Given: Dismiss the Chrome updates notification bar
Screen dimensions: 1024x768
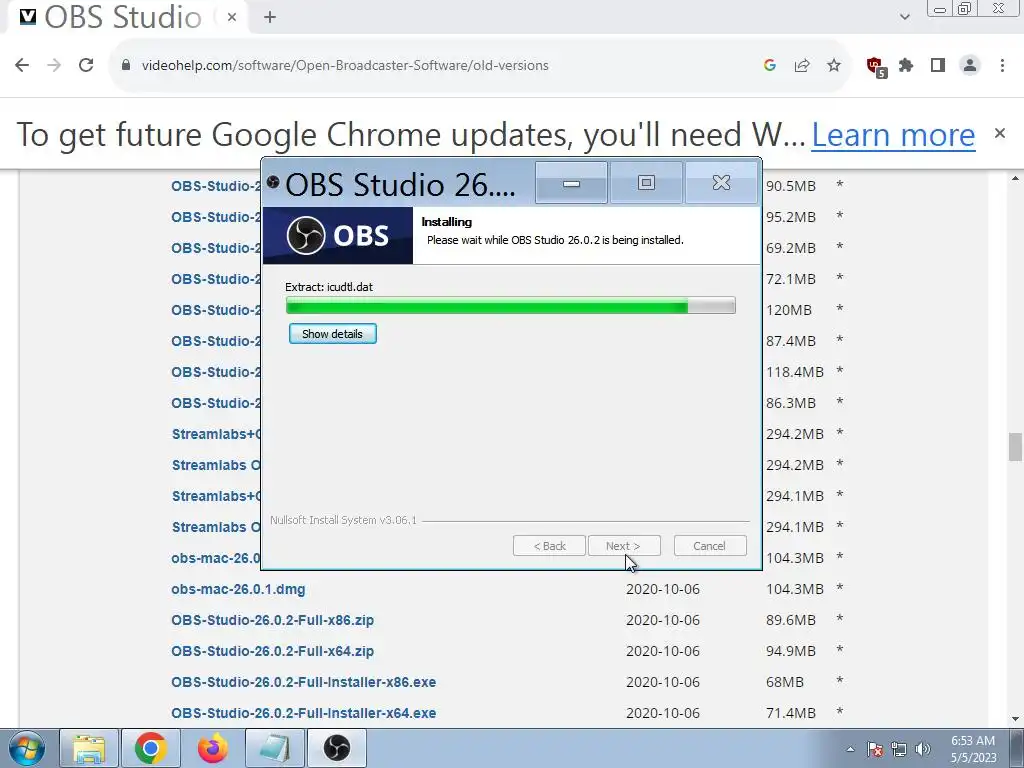Looking at the screenshot, I should [x=1000, y=133].
